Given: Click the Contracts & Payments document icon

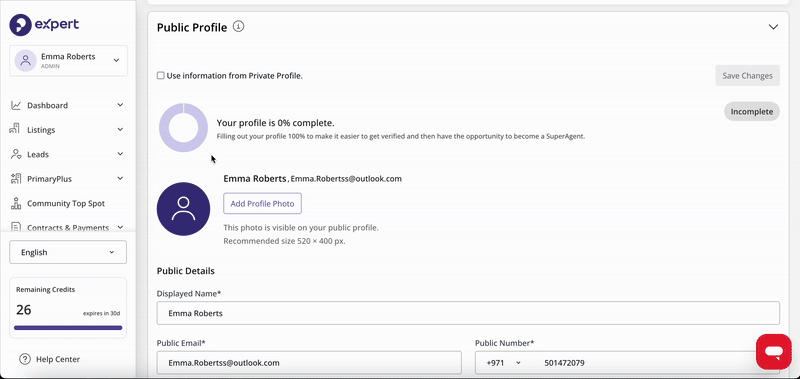Looking at the screenshot, I should [16, 227].
